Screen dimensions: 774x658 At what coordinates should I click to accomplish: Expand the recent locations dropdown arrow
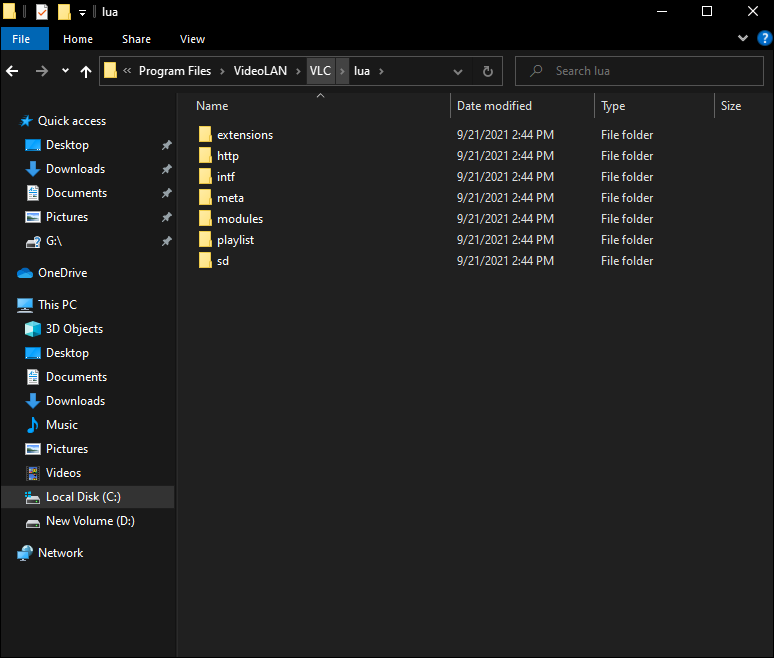click(x=65, y=71)
